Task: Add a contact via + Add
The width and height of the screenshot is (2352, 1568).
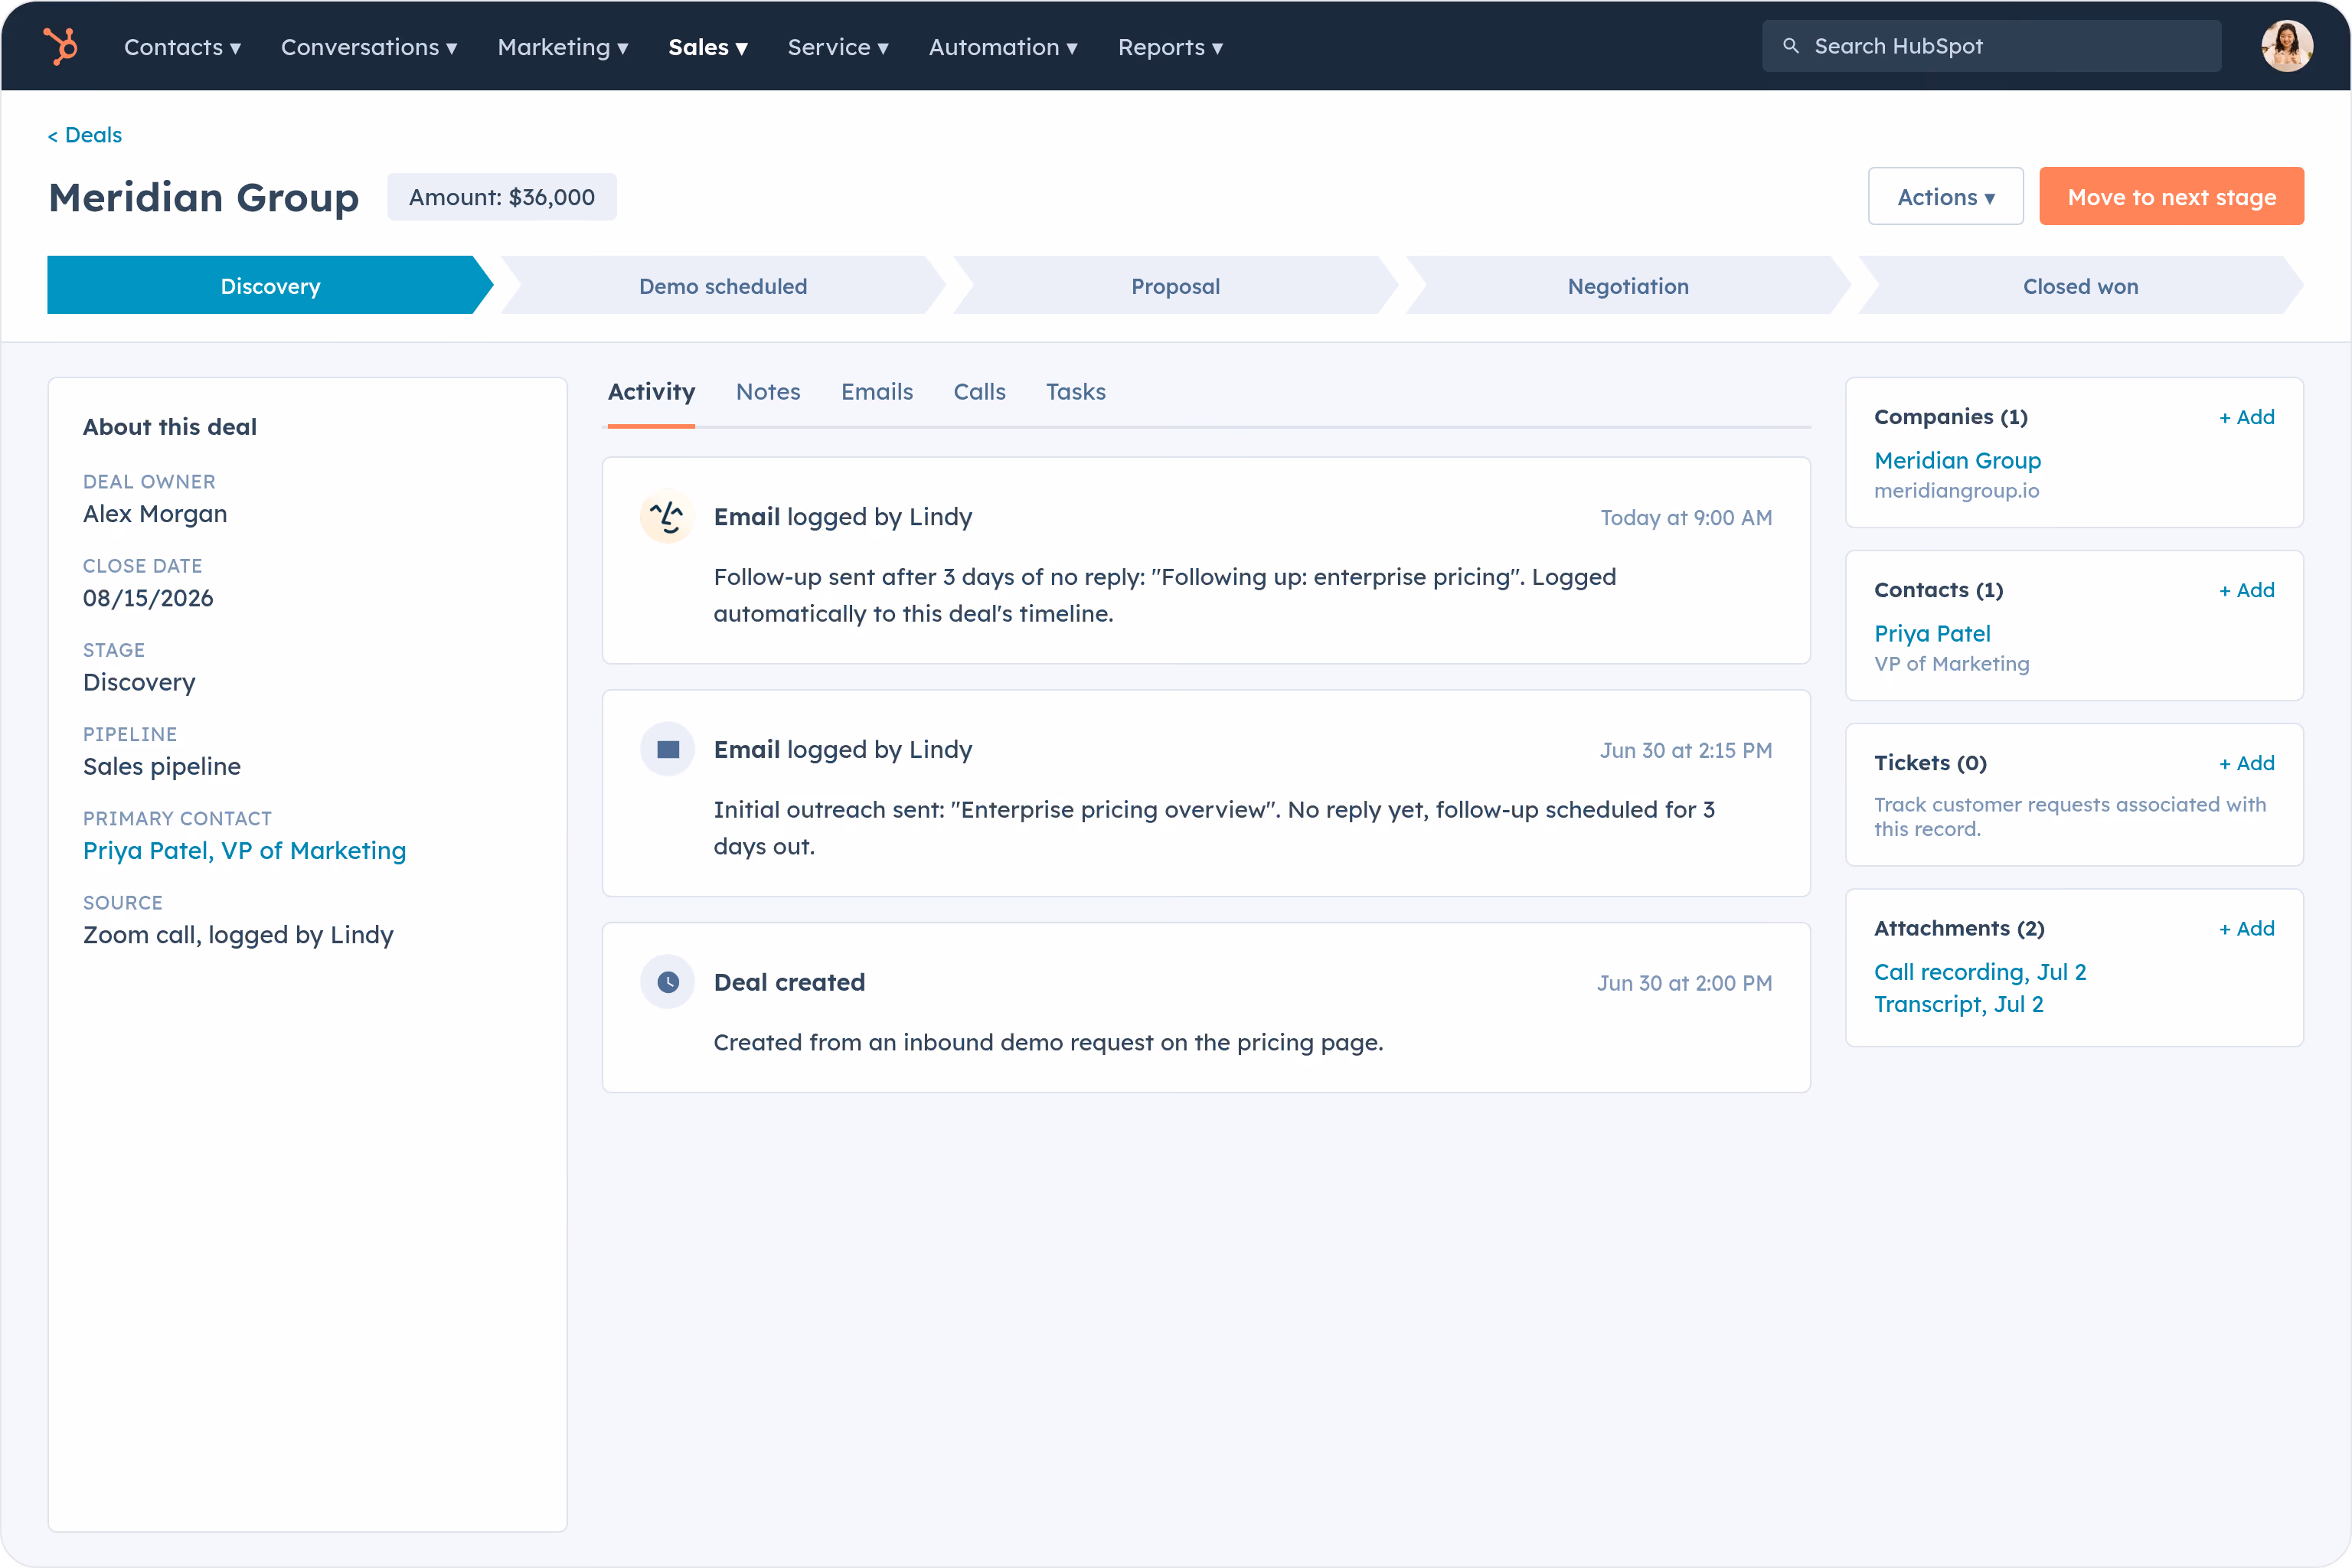Action: click(2246, 590)
